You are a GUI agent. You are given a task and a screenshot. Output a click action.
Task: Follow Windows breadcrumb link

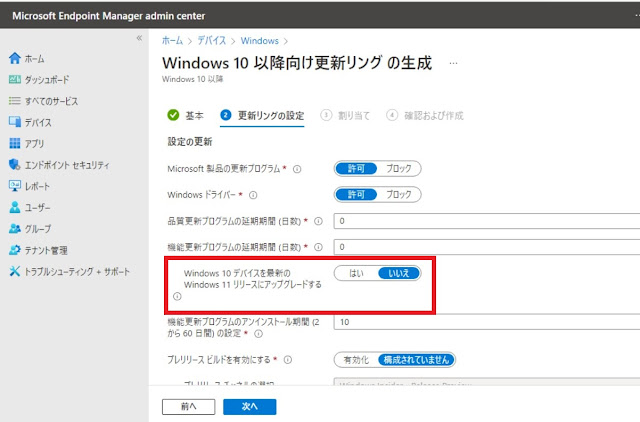click(x=260, y=40)
